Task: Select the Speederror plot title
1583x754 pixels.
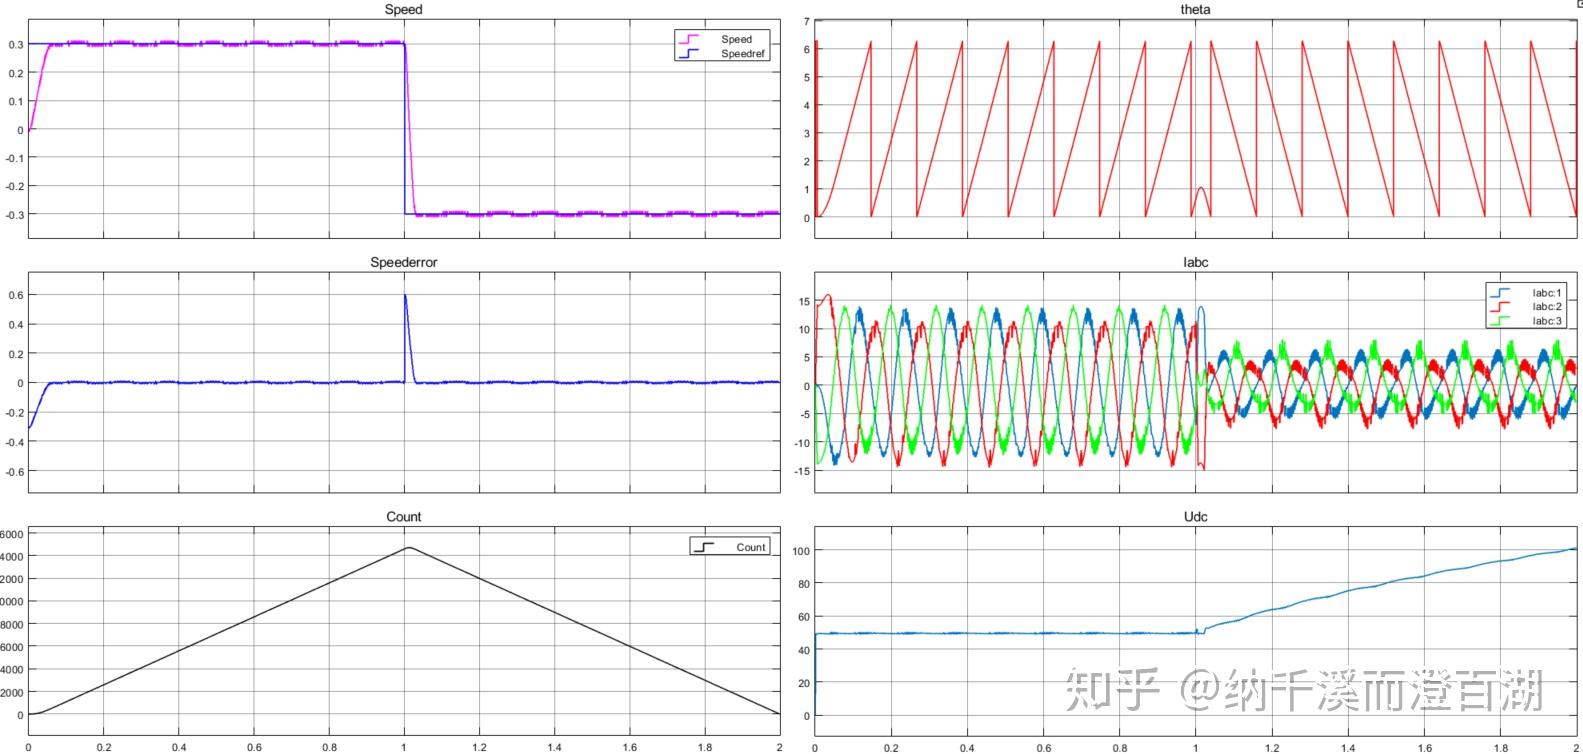Action: (403, 262)
